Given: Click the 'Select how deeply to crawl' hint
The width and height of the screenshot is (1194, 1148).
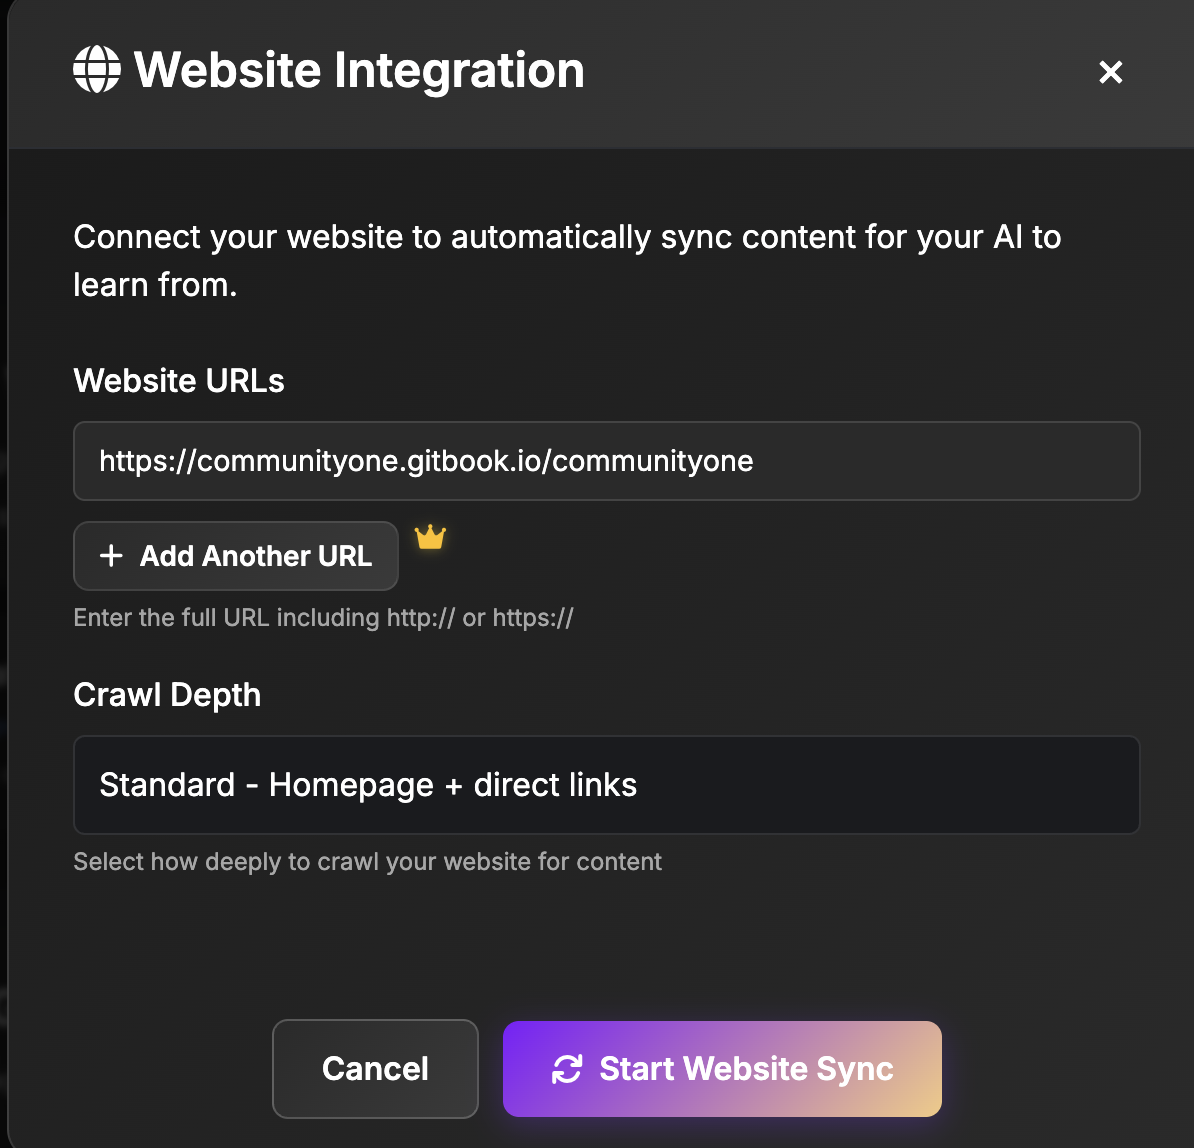Looking at the screenshot, I should click(x=367, y=862).
